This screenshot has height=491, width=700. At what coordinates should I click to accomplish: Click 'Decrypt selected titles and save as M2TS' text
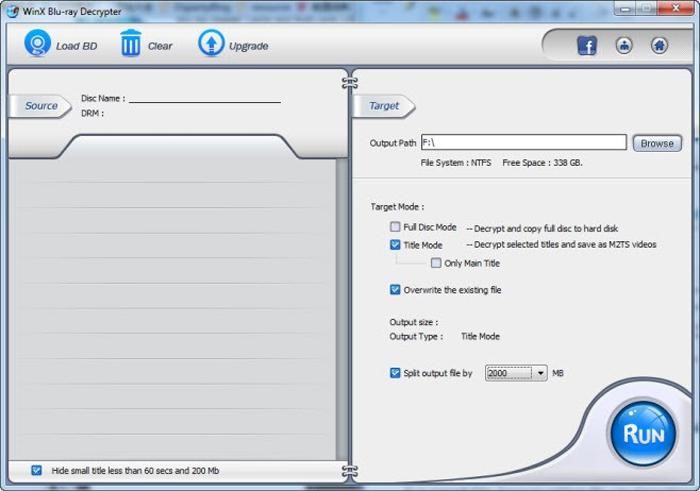point(565,245)
